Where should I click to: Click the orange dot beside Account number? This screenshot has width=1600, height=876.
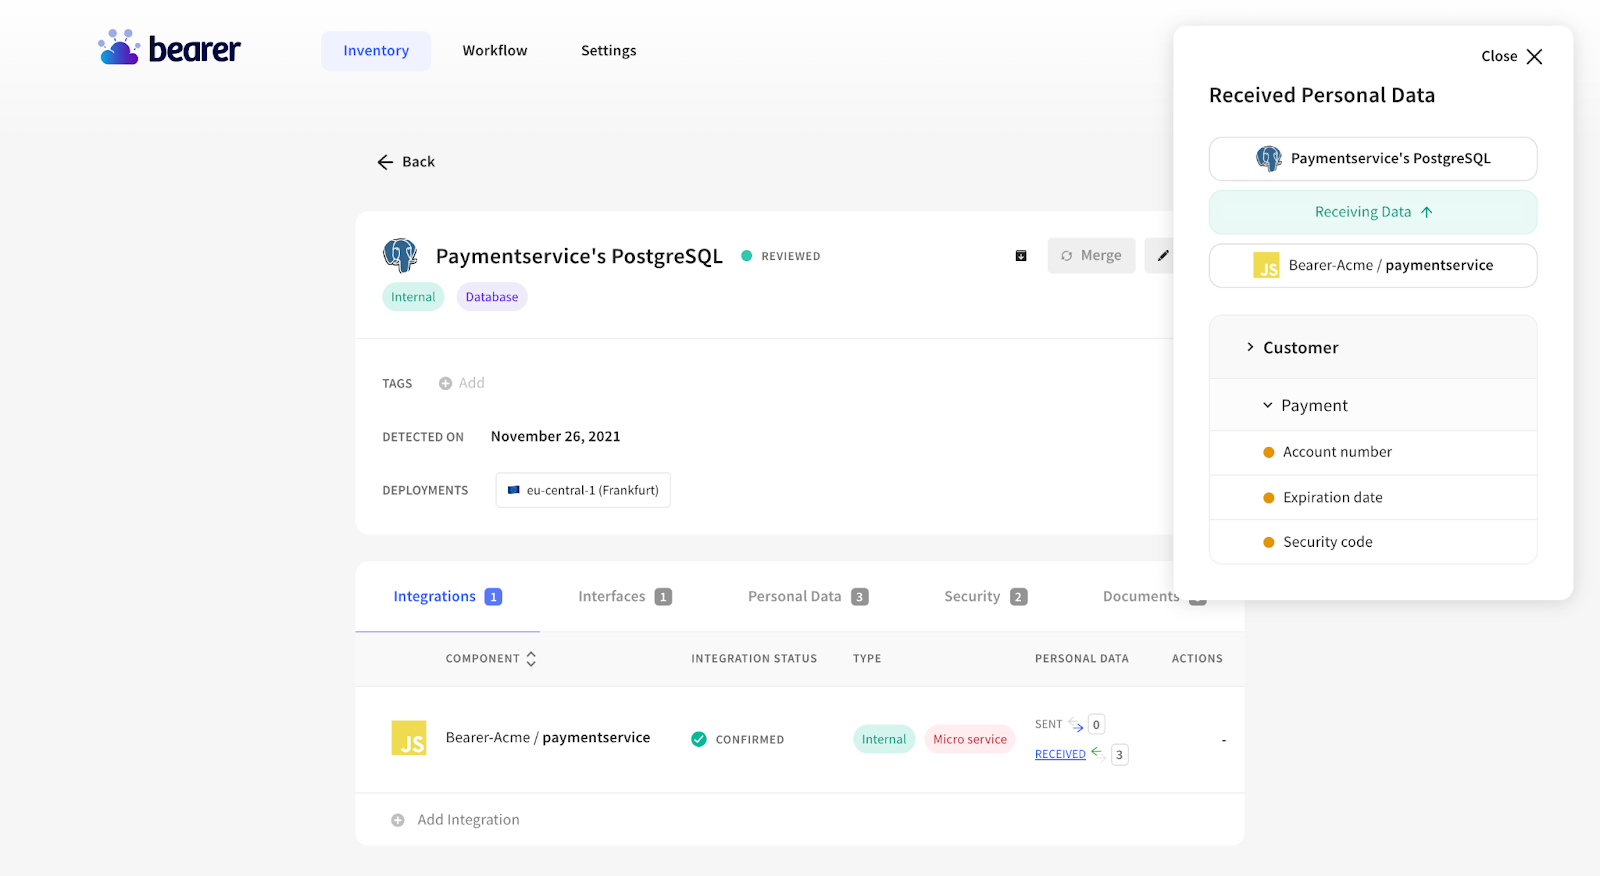[x=1269, y=453]
